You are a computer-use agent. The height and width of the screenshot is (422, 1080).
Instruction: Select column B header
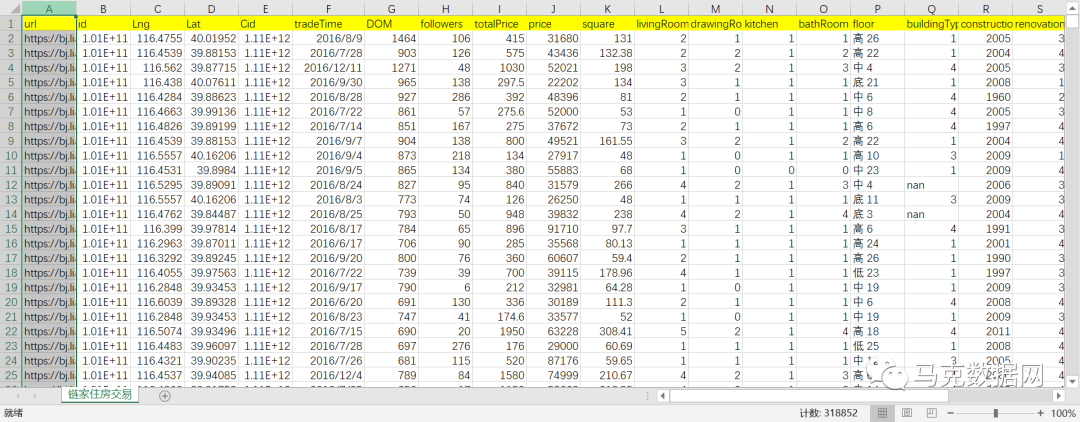coord(103,9)
